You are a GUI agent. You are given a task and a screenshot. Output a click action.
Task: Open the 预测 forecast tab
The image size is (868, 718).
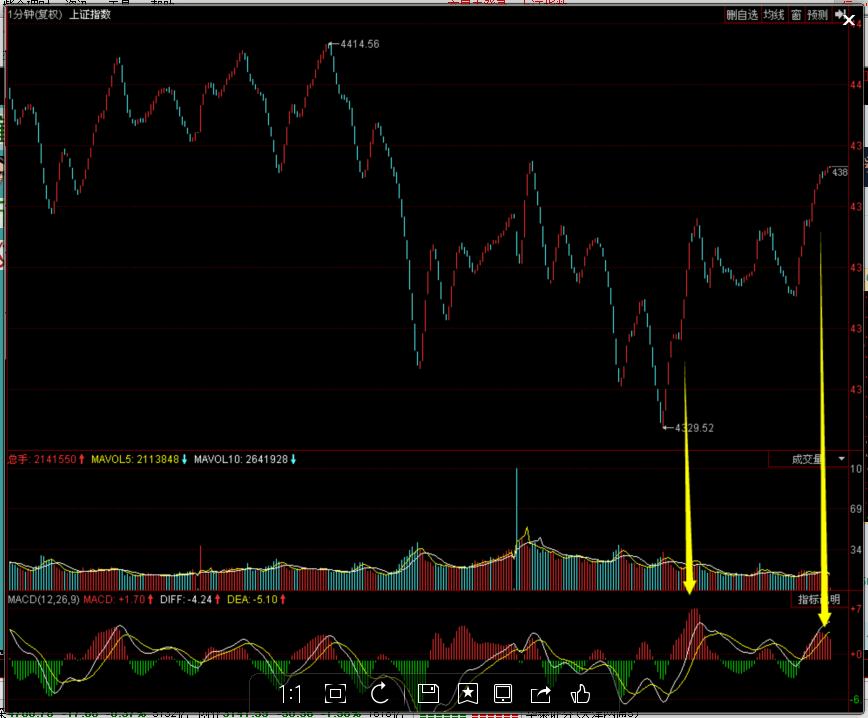click(x=817, y=15)
